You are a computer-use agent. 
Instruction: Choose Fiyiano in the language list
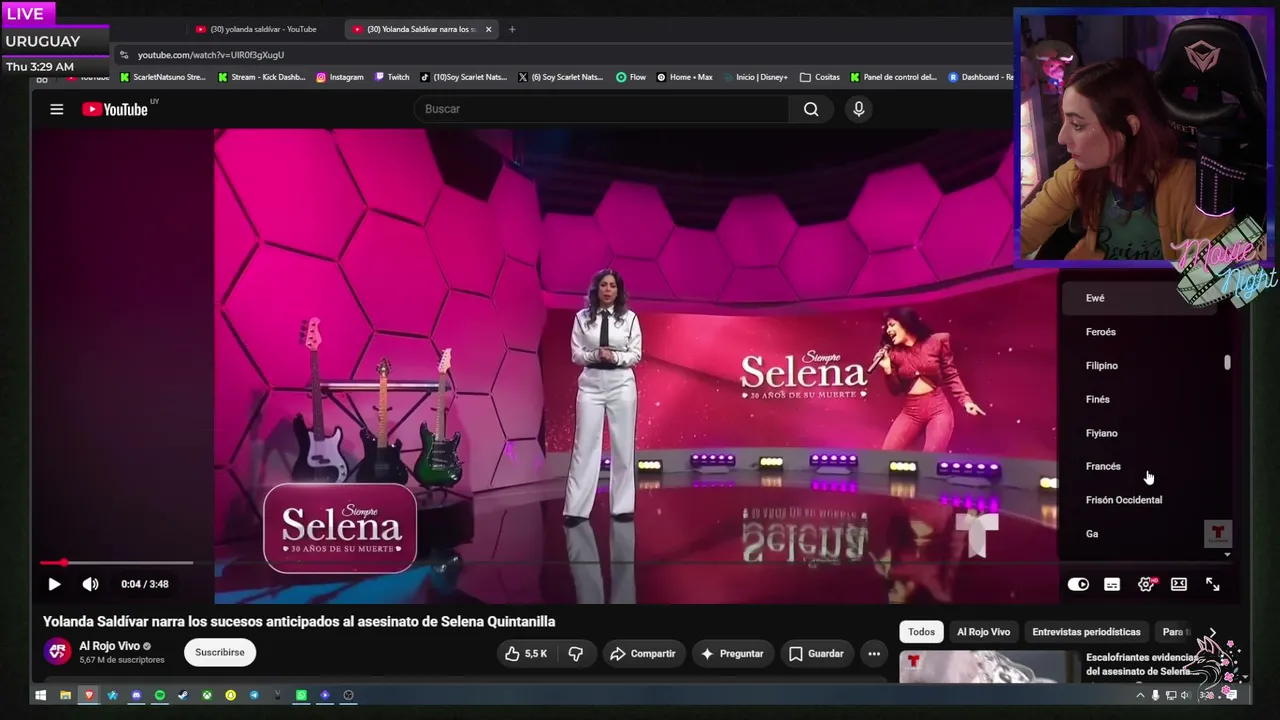(1140, 433)
